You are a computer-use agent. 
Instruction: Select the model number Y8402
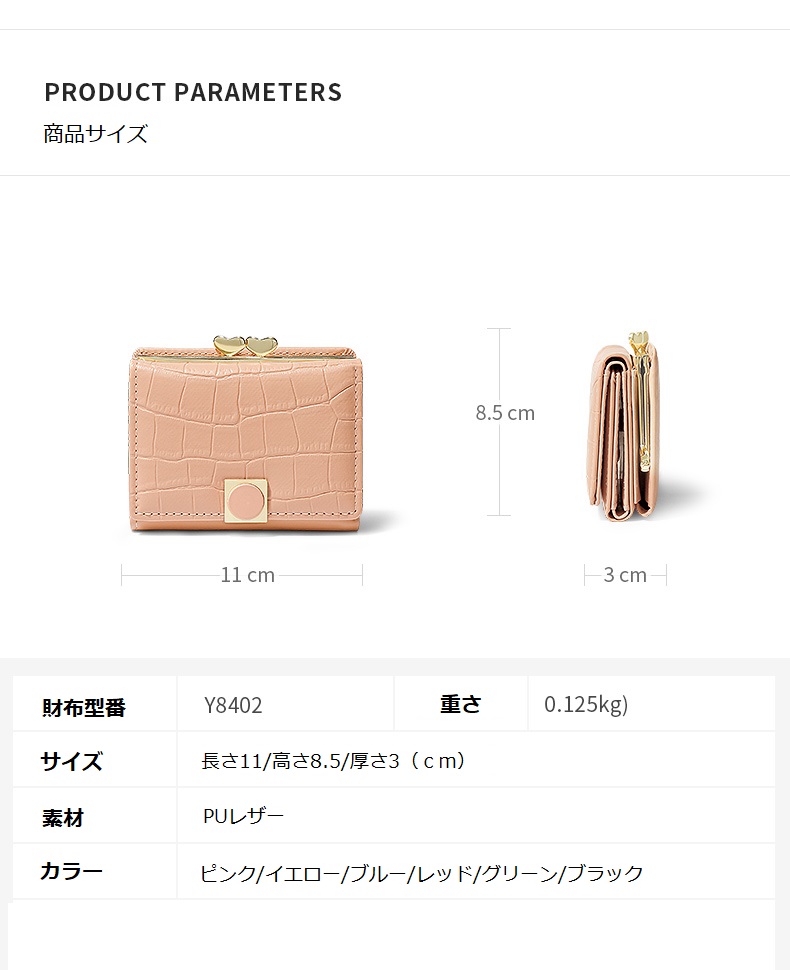click(233, 705)
